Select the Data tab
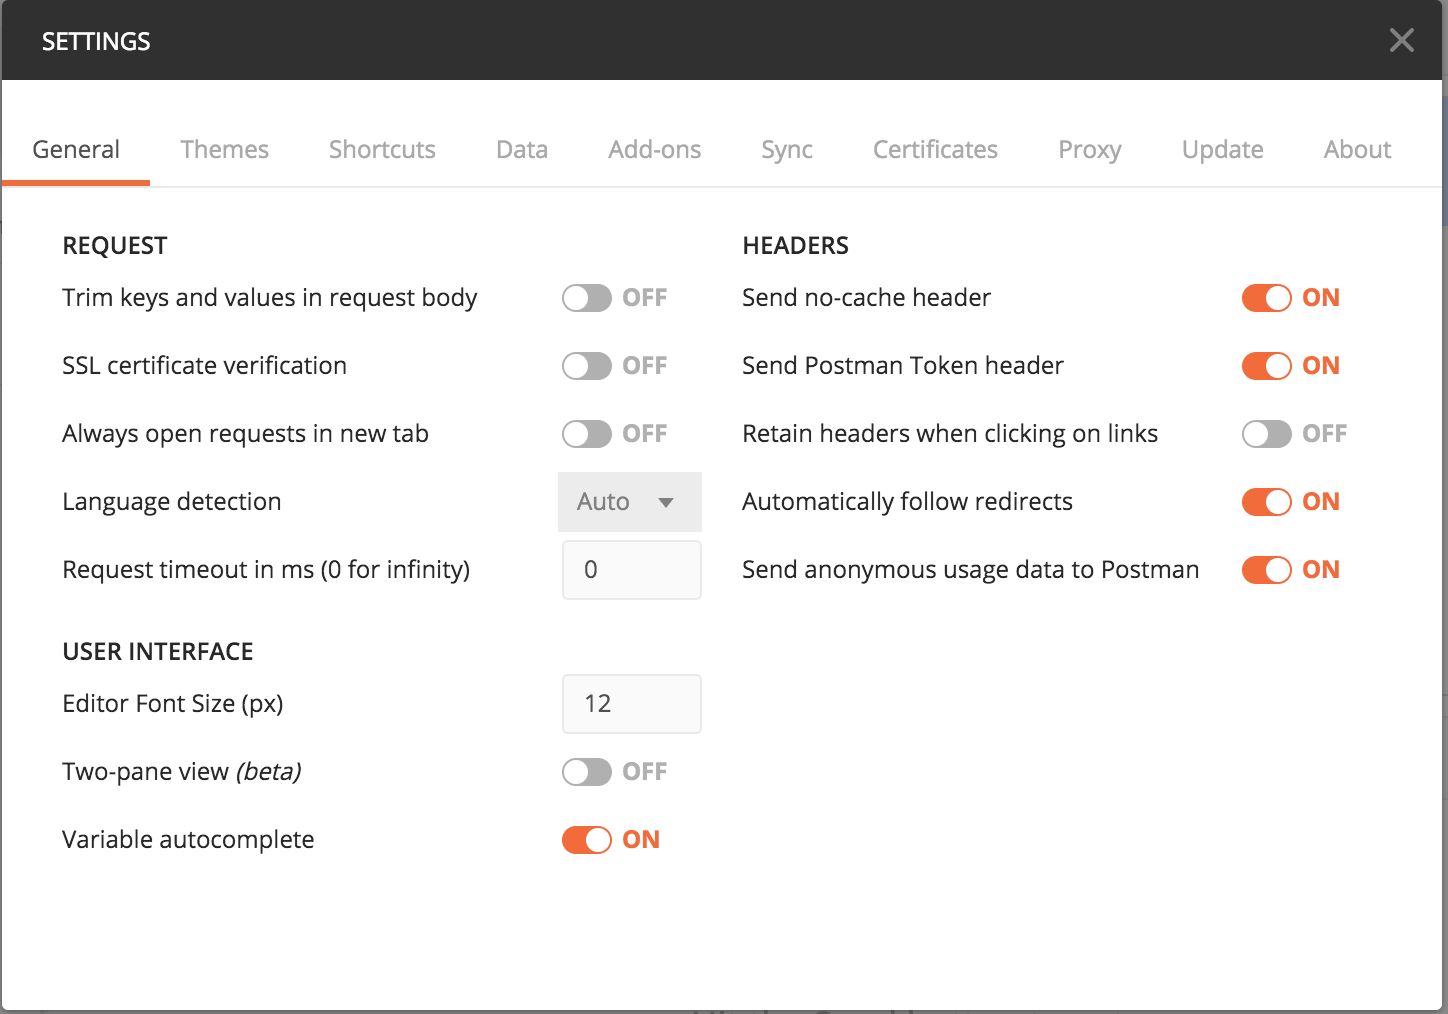This screenshot has height=1014, width=1448. pyautogui.click(x=521, y=149)
